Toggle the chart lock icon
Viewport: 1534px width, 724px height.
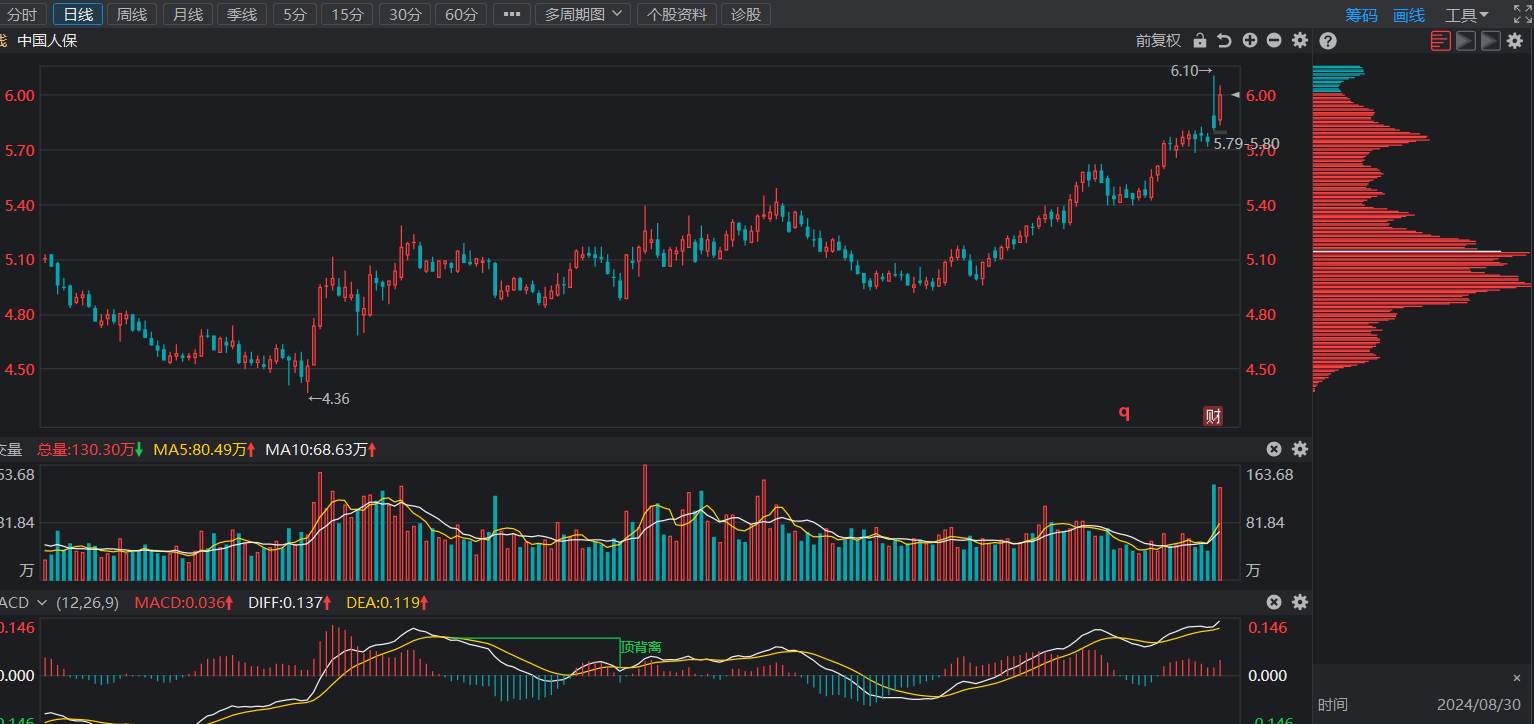pyautogui.click(x=1200, y=40)
